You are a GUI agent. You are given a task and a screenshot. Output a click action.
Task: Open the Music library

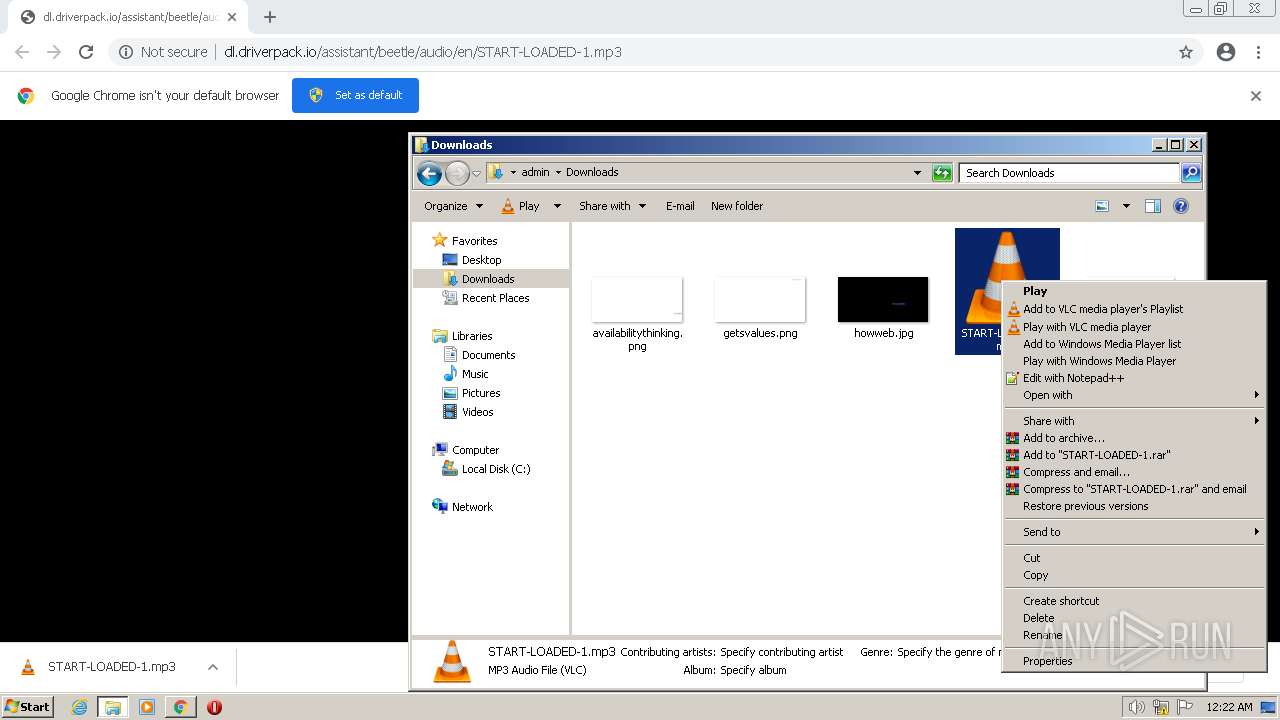tap(475, 374)
